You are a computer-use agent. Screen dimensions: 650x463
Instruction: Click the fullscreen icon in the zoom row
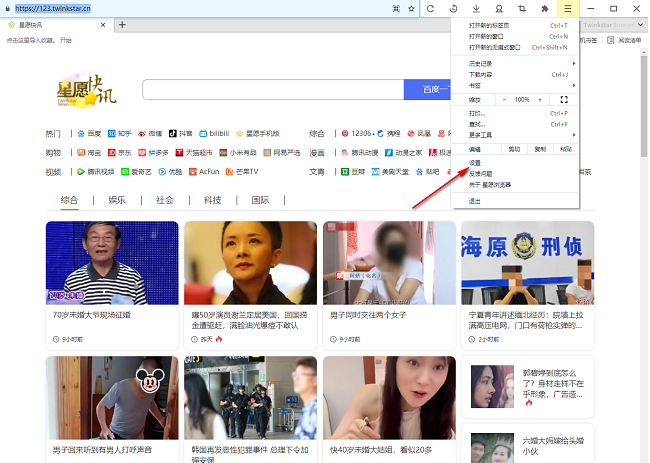564,99
